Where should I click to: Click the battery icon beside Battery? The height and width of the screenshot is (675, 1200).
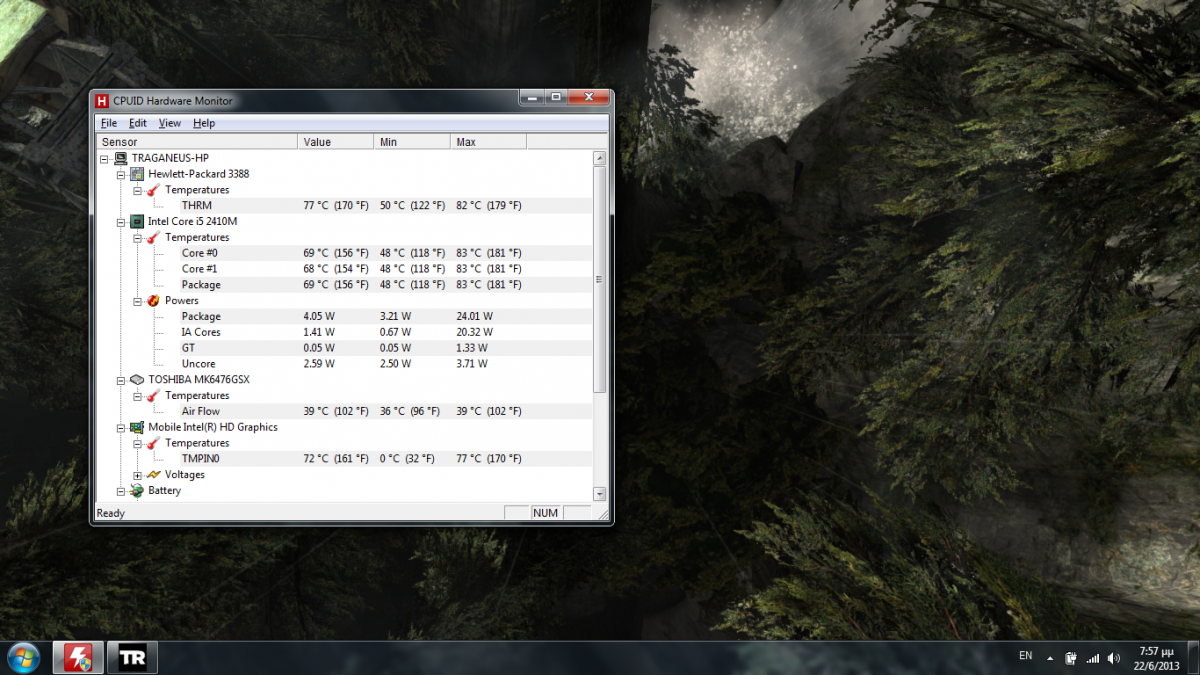[x=137, y=491]
